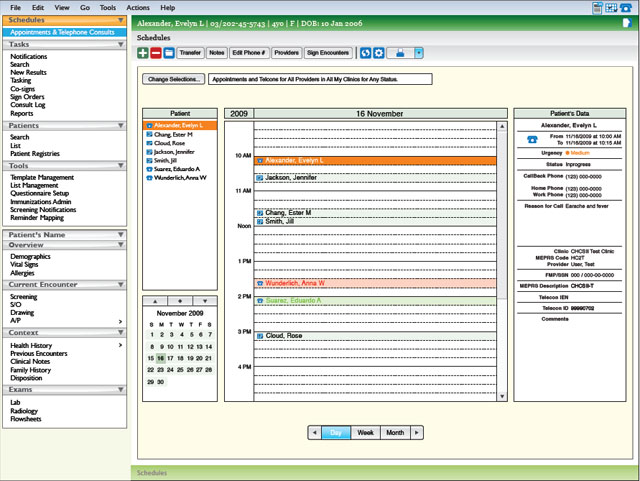The height and width of the screenshot is (481, 640).
Task: Click icon on Cloud, Rose calendar appointment
Action: 260,336
